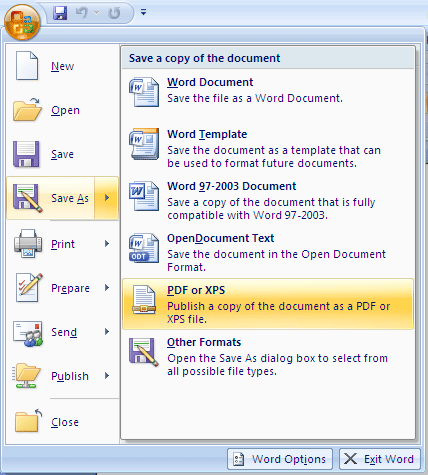Viewport: 428px width, 475px height.
Task: Click the New blank page icon
Action: pos(27,66)
